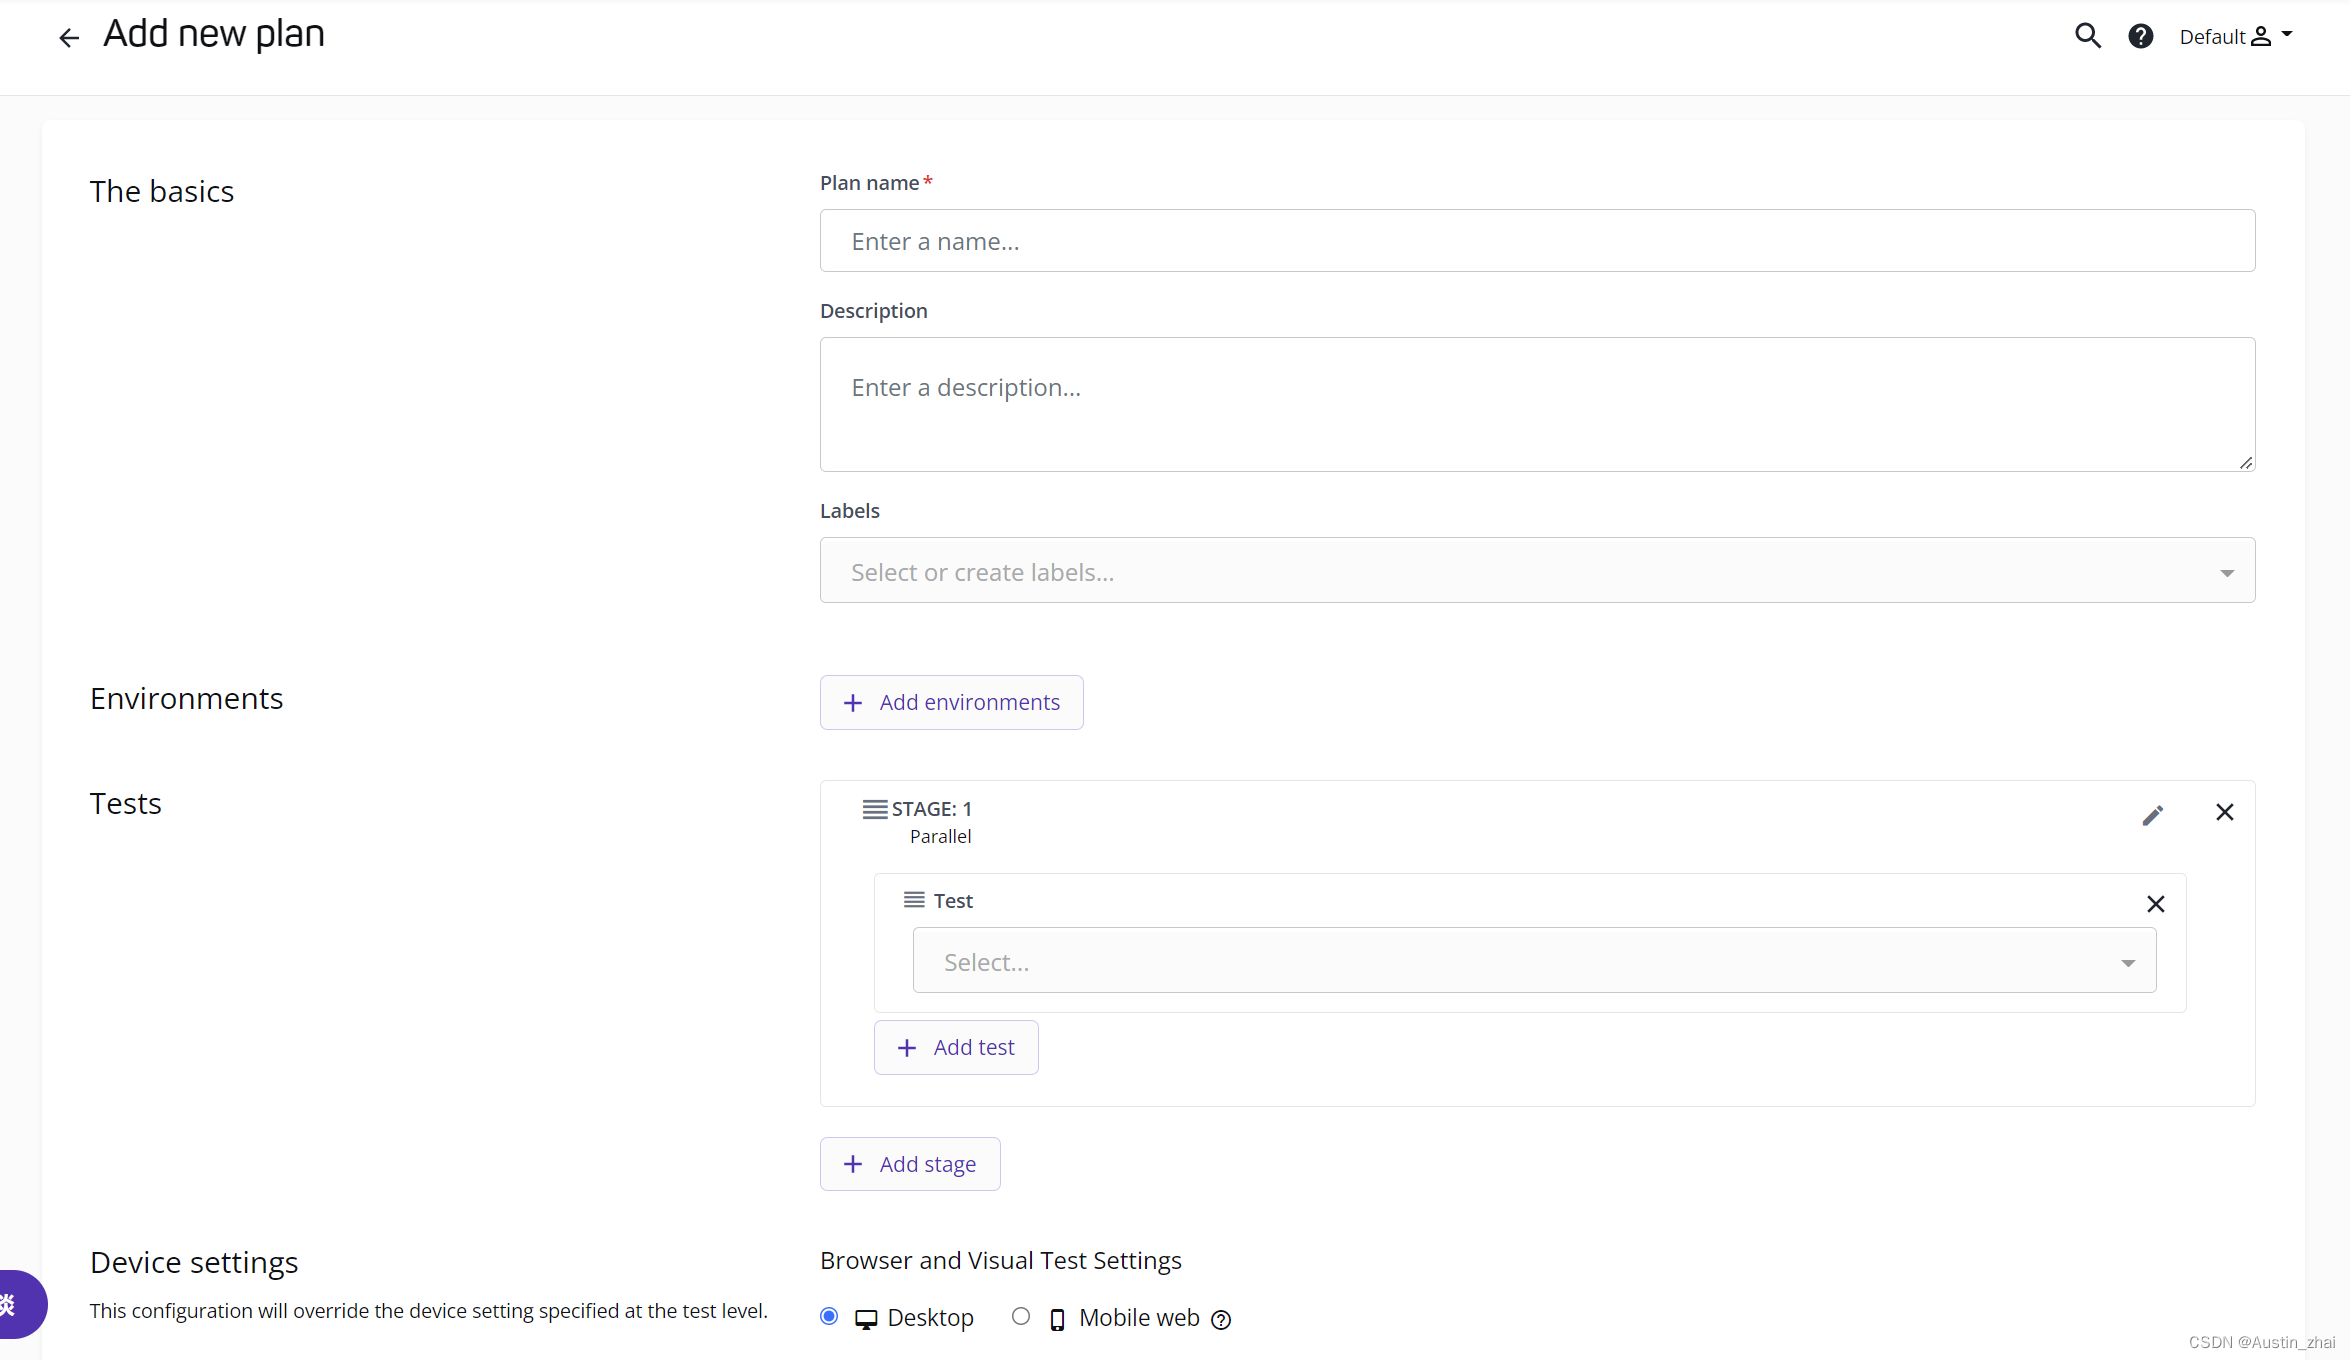The width and height of the screenshot is (2350, 1360).
Task: Click the Add test button
Action: 956,1047
